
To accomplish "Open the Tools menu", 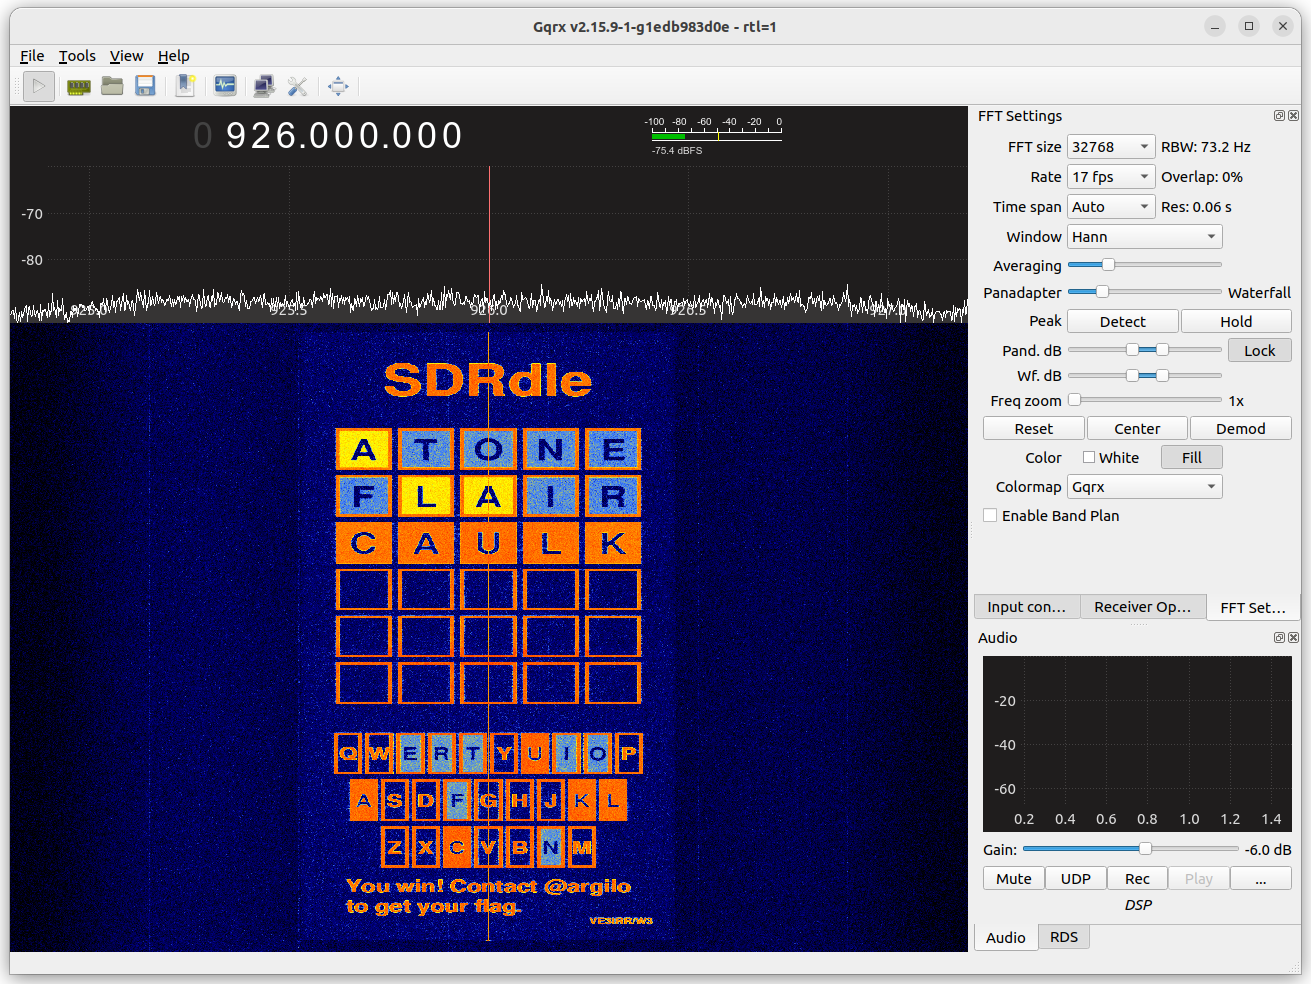I will coord(77,56).
